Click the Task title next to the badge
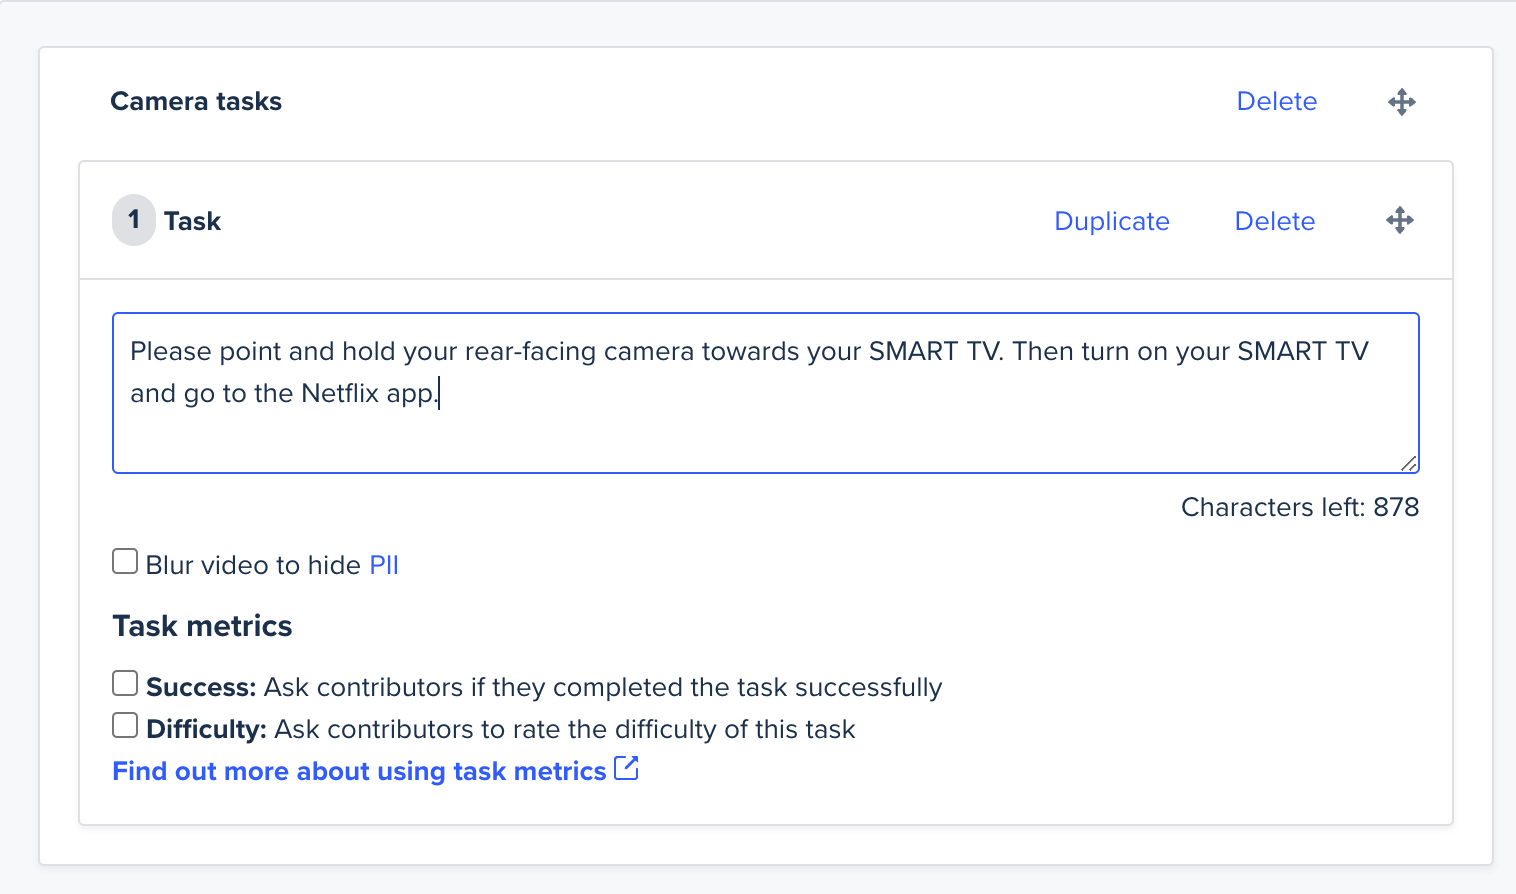The width and height of the screenshot is (1516, 894). pyautogui.click(x=192, y=221)
